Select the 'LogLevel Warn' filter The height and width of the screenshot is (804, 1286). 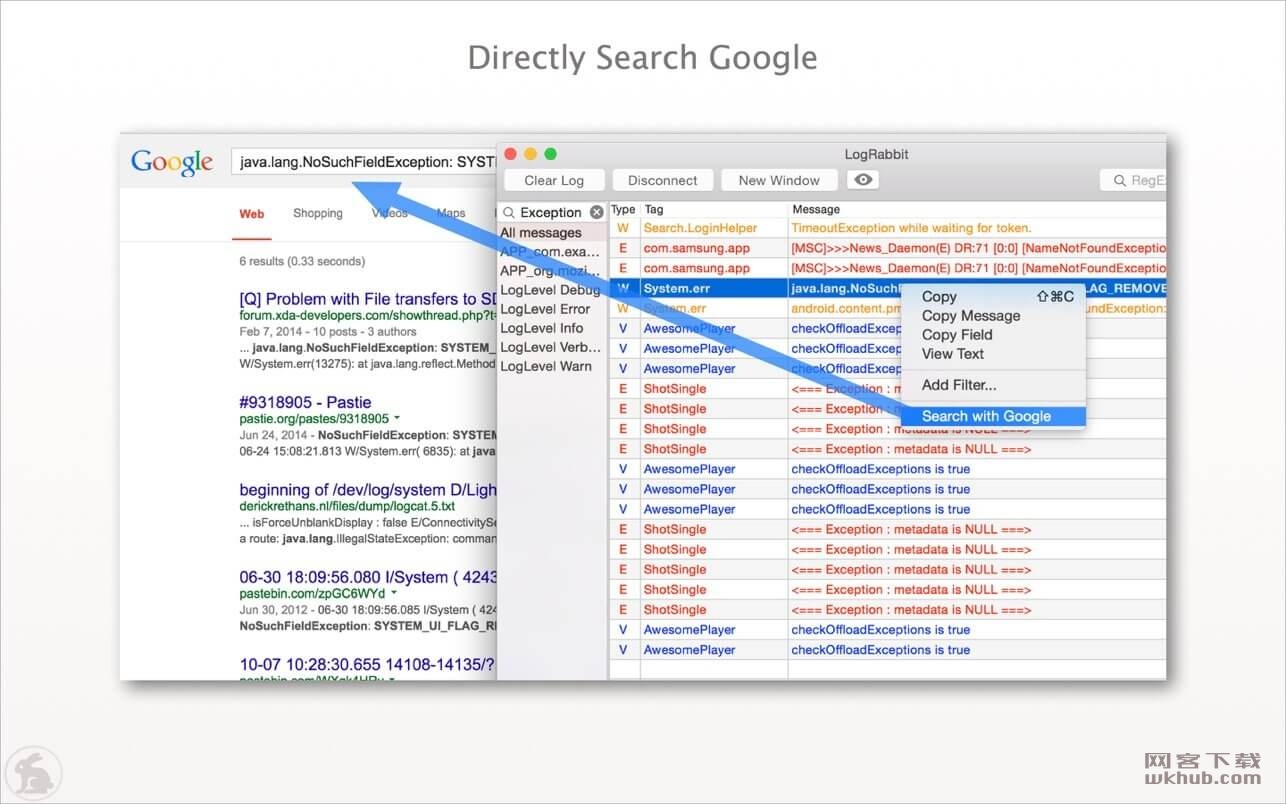coord(553,366)
